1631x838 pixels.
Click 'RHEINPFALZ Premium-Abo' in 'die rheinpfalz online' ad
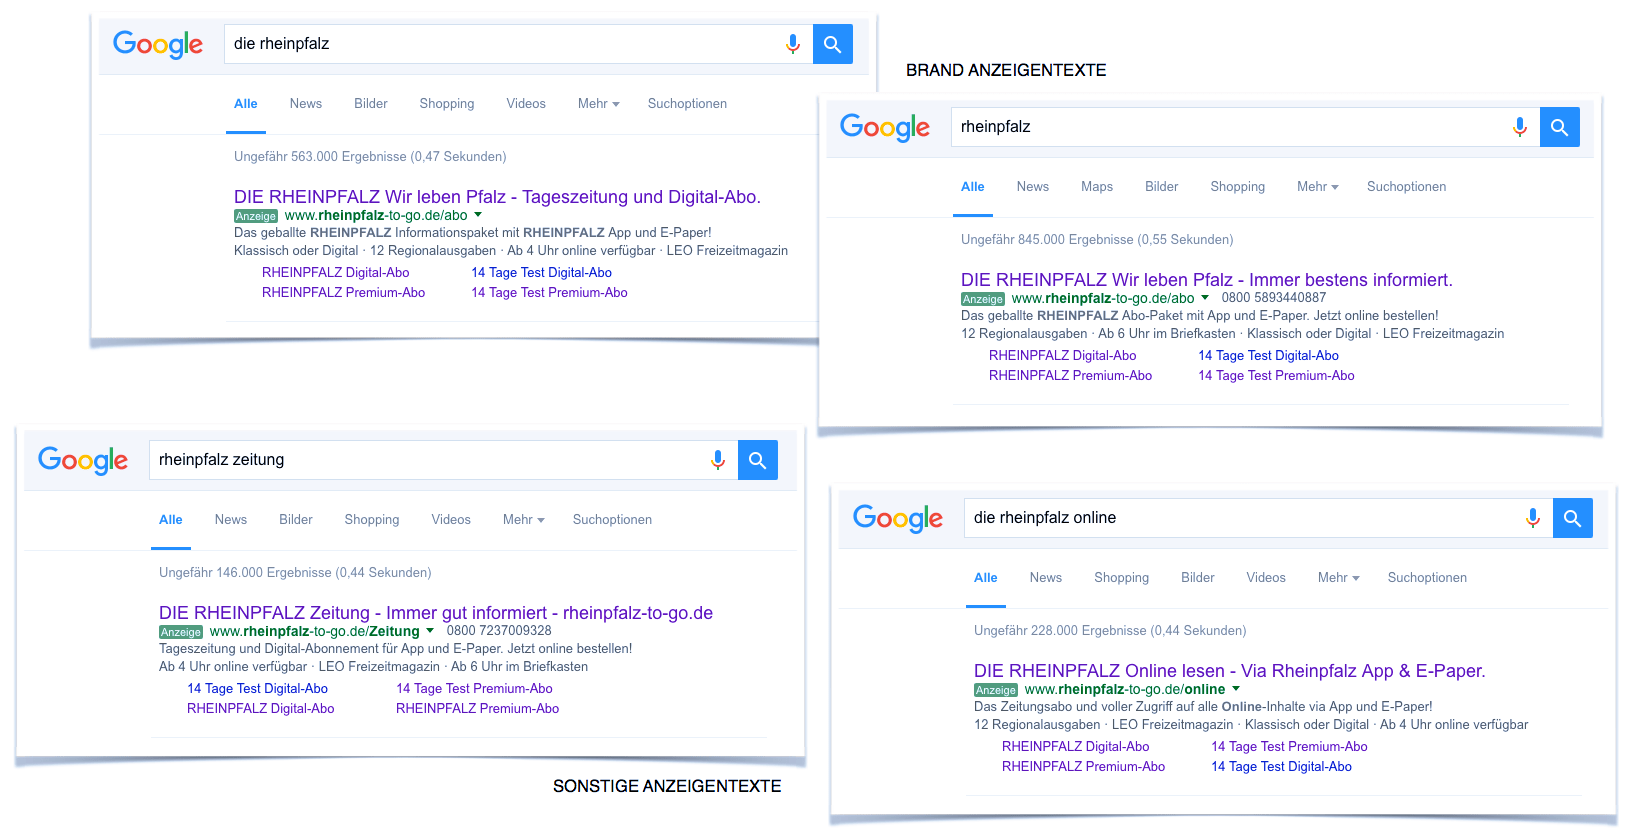(1084, 767)
